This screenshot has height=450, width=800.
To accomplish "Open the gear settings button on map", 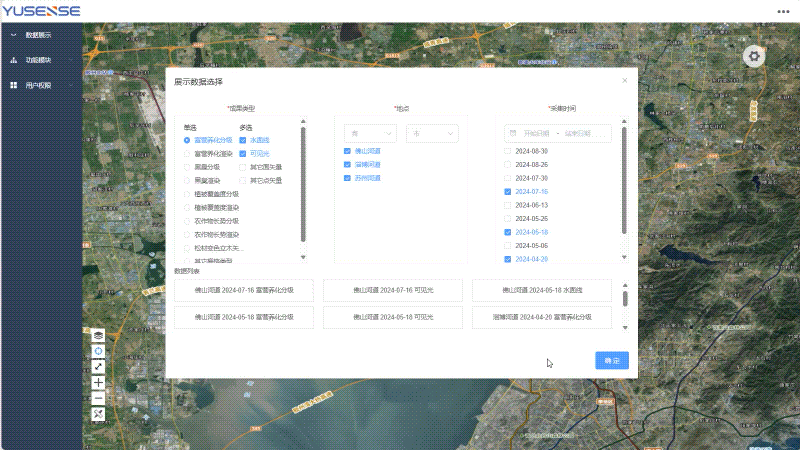I will tap(755, 57).
